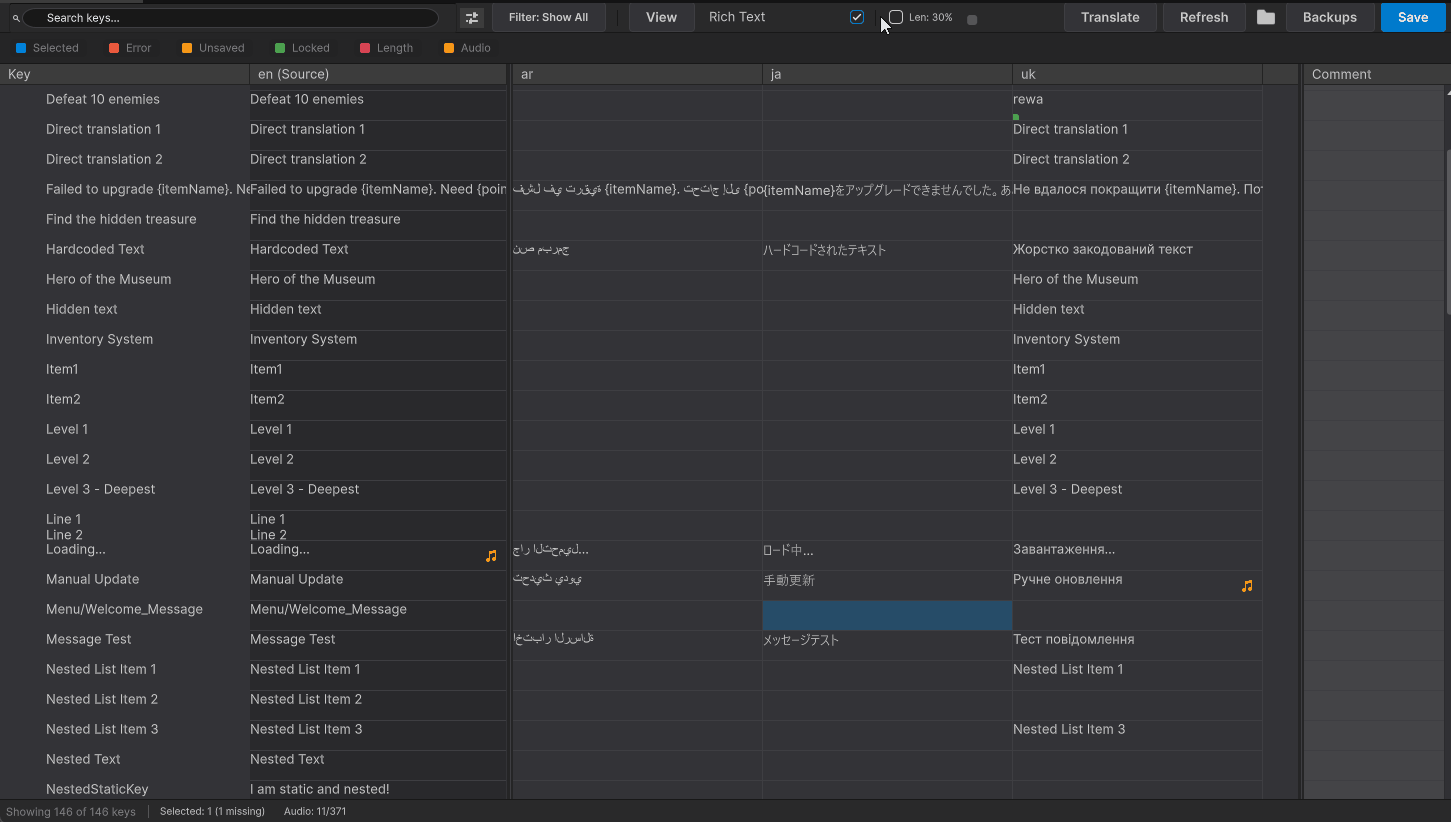Click the orange Audio legend swatch
This screenshot has height=822, width=1451.
pyautogui.click(x=449, y=47)
